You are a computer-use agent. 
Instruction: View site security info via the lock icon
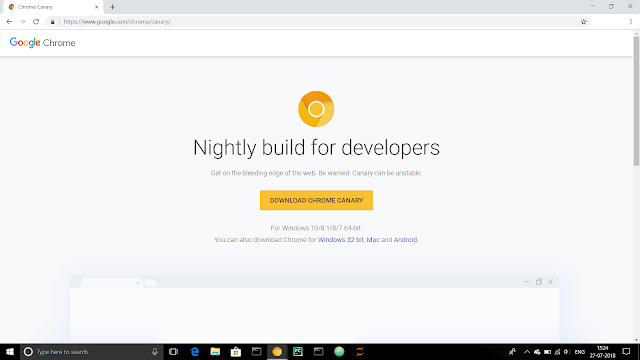point(52,22)
